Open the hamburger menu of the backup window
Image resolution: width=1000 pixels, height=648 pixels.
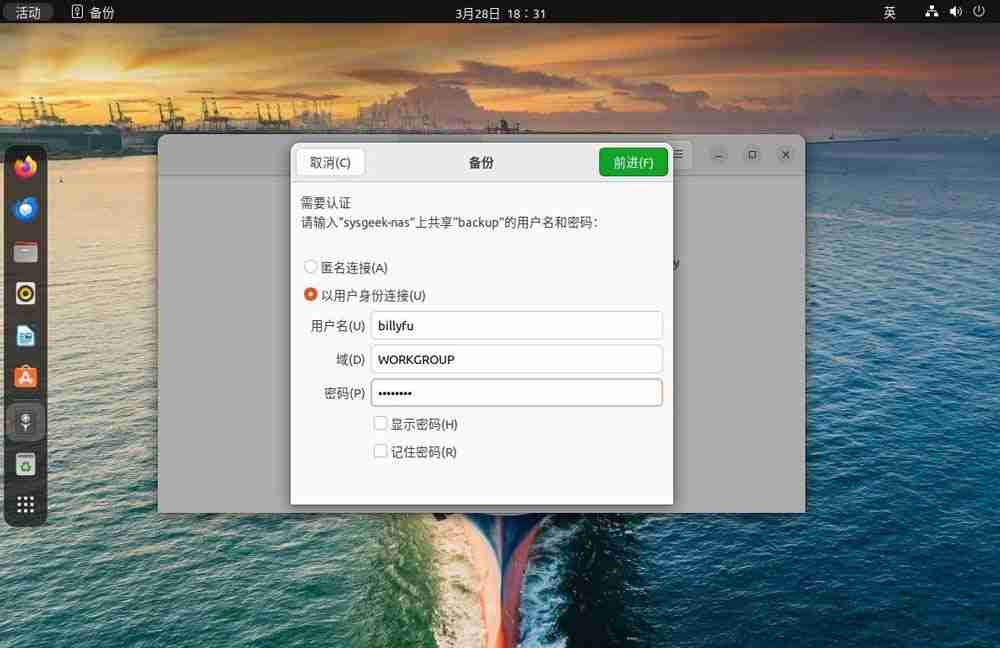677,154
